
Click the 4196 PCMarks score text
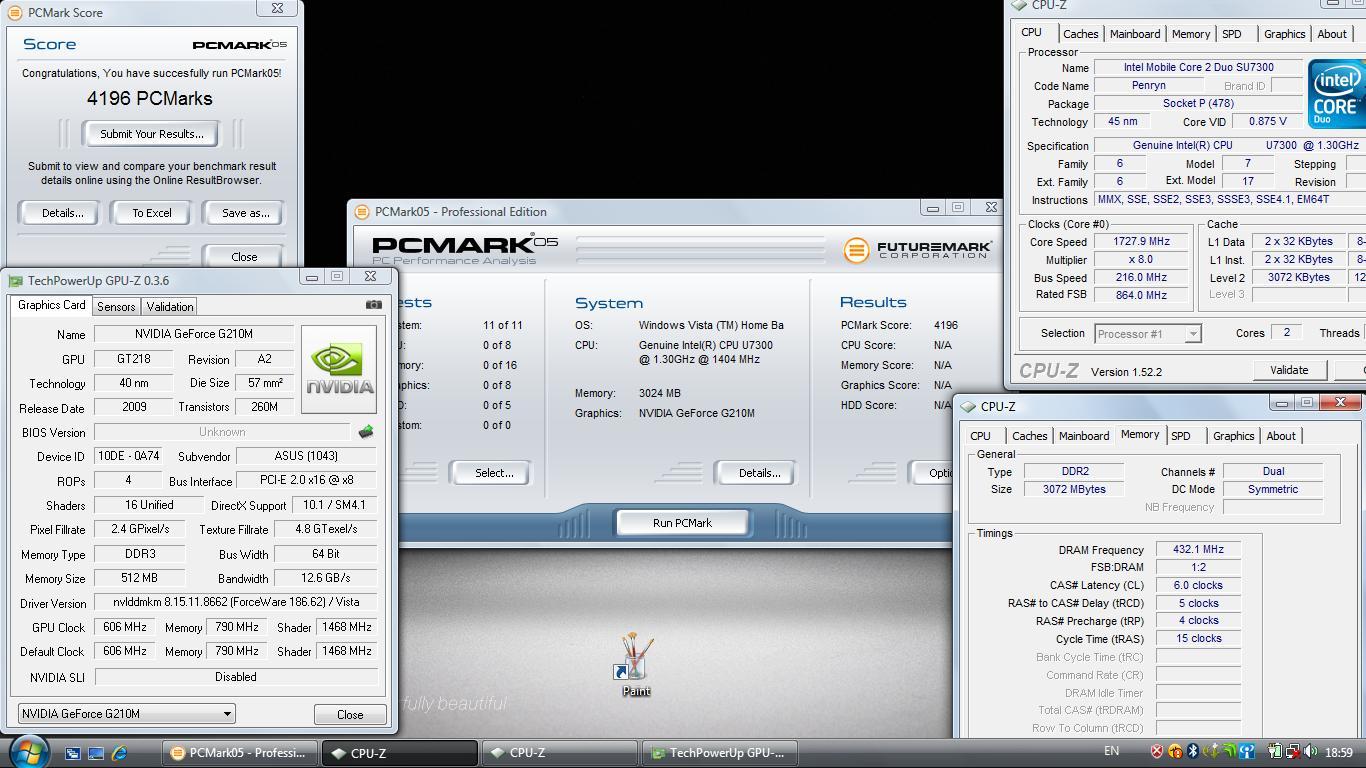[150, 98]
